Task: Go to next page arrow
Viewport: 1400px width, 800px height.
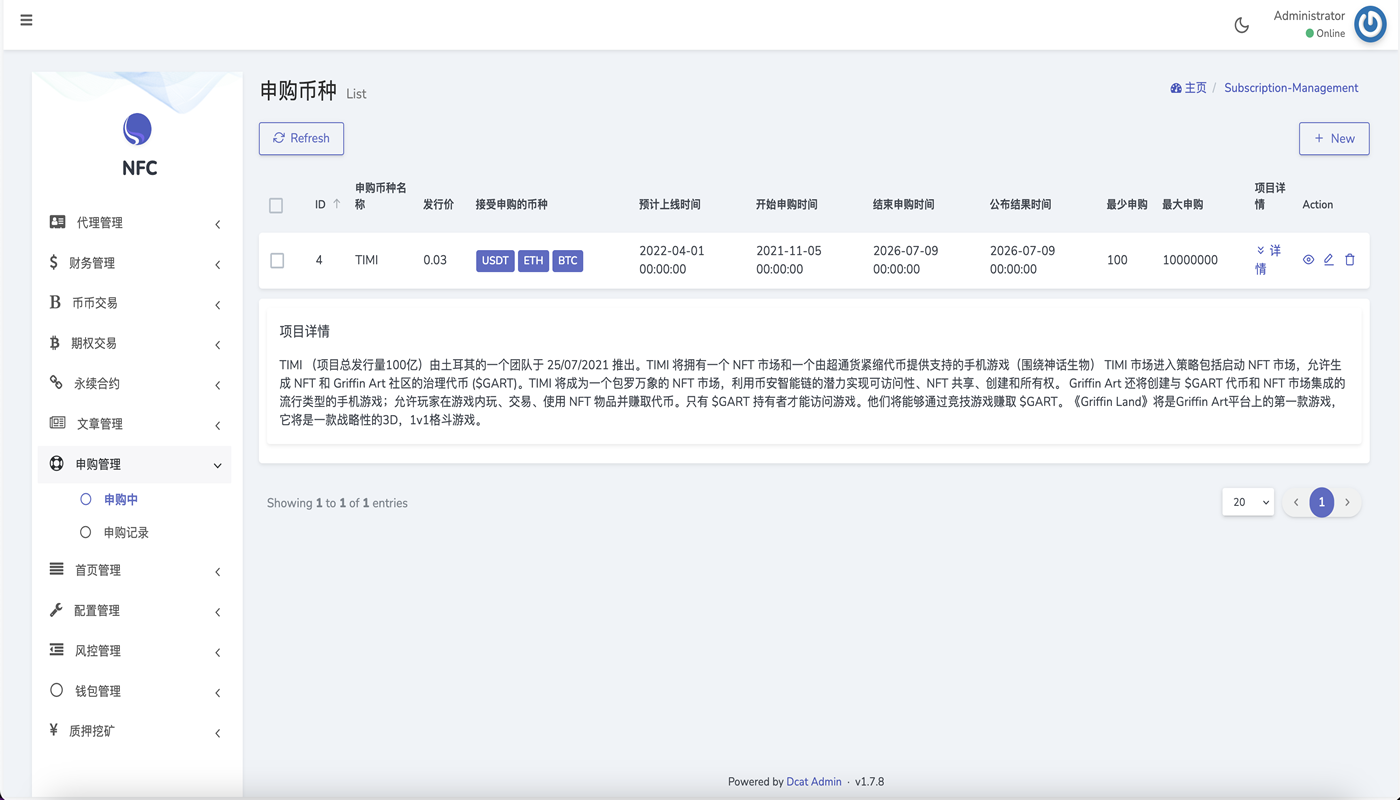Action: 1348,502
